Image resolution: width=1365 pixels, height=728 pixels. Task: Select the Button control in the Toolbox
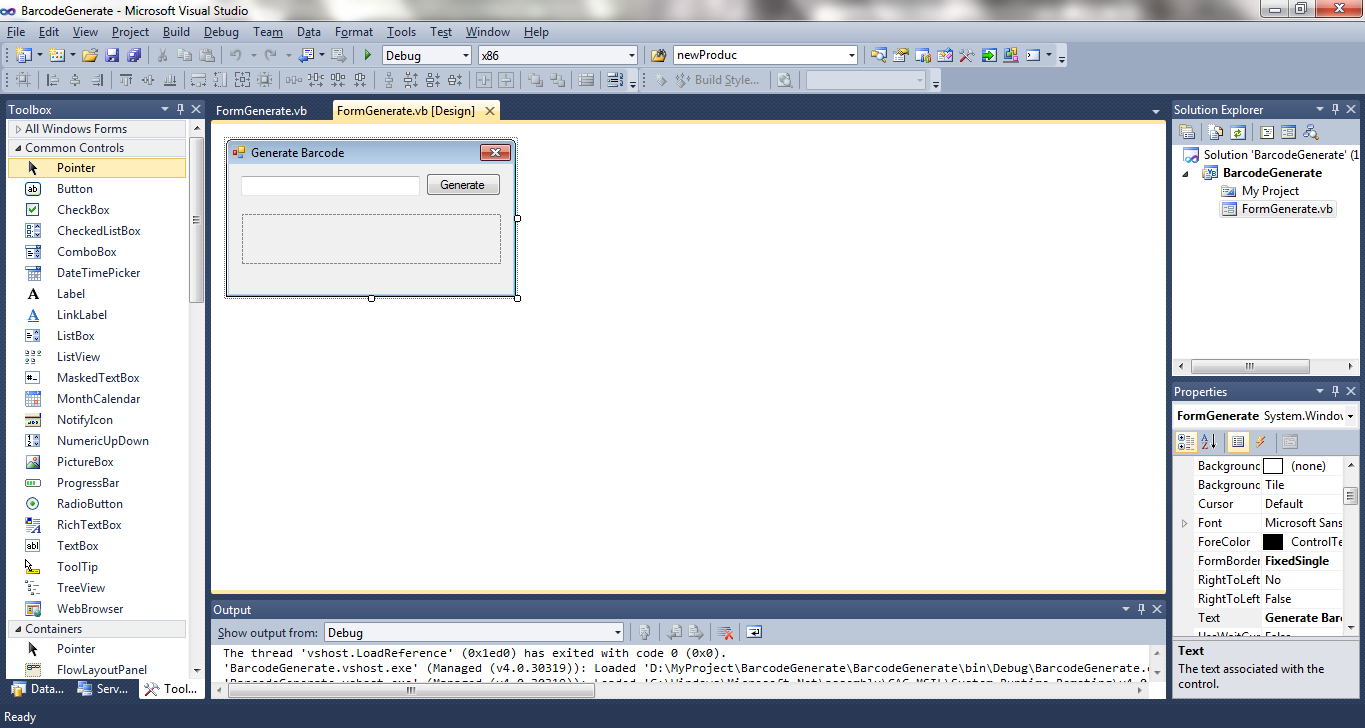74,188
